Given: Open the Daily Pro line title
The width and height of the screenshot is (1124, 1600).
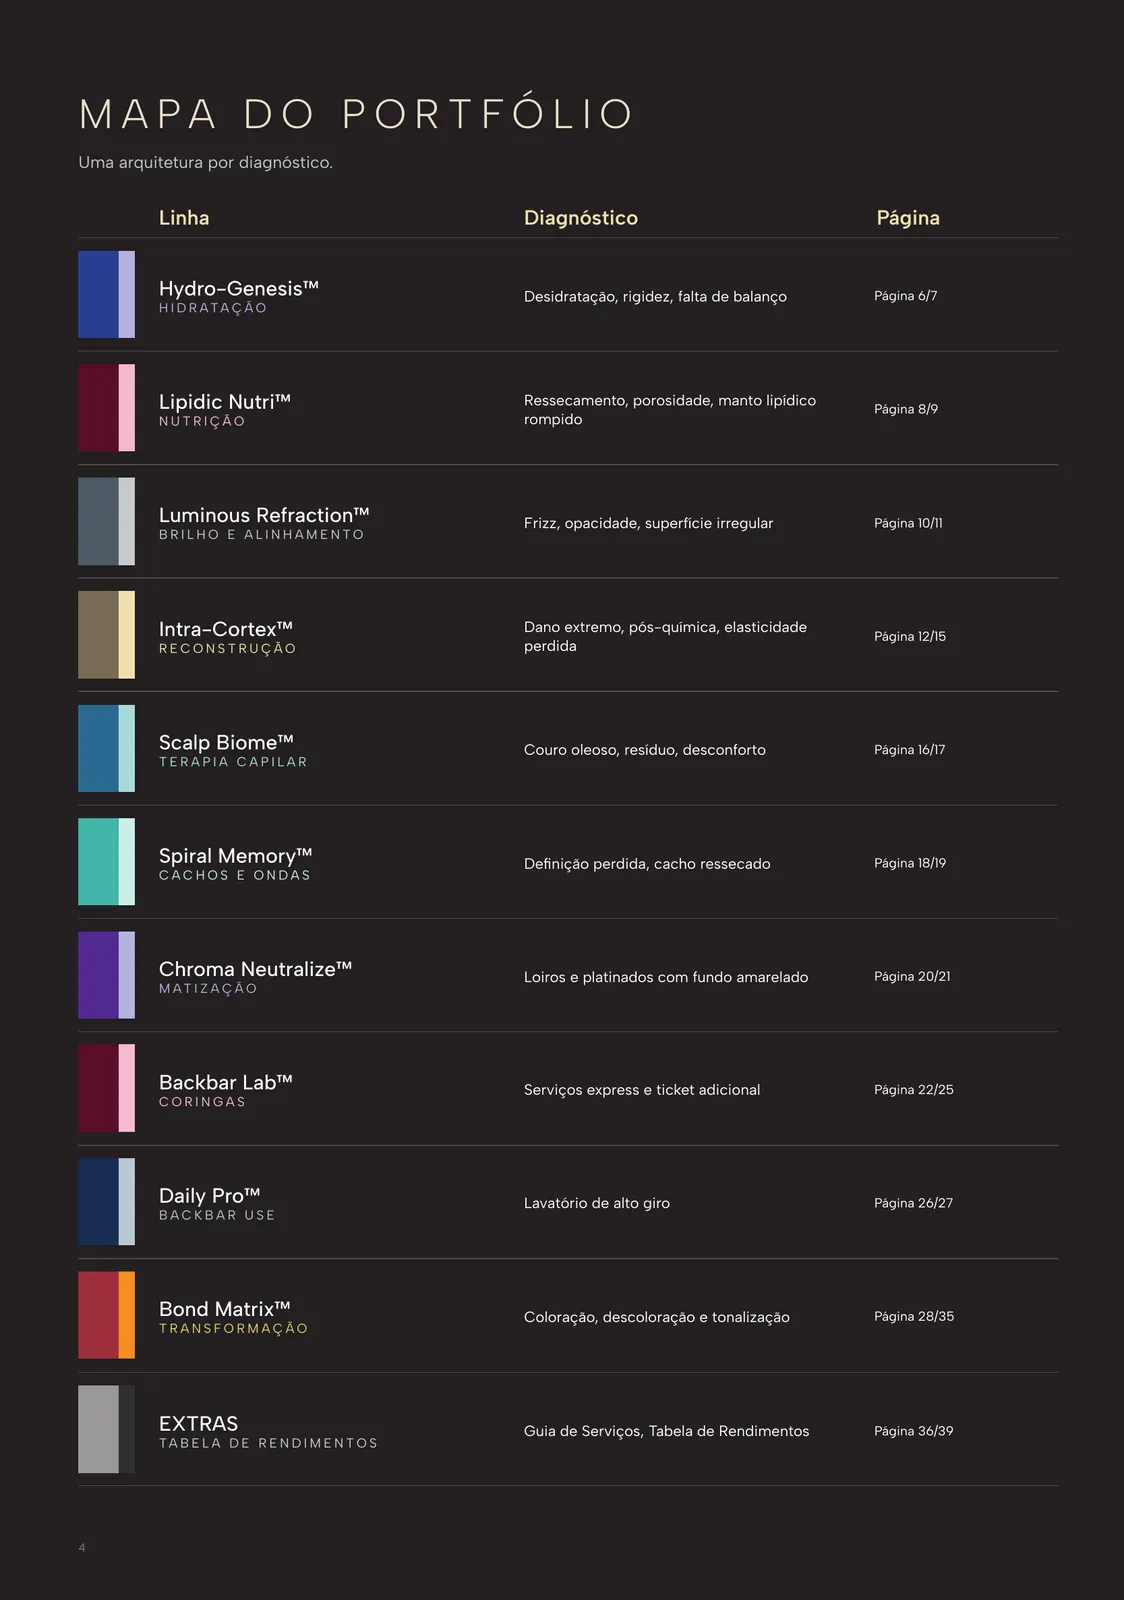Looking at the screenshot, I should 210,1196.
